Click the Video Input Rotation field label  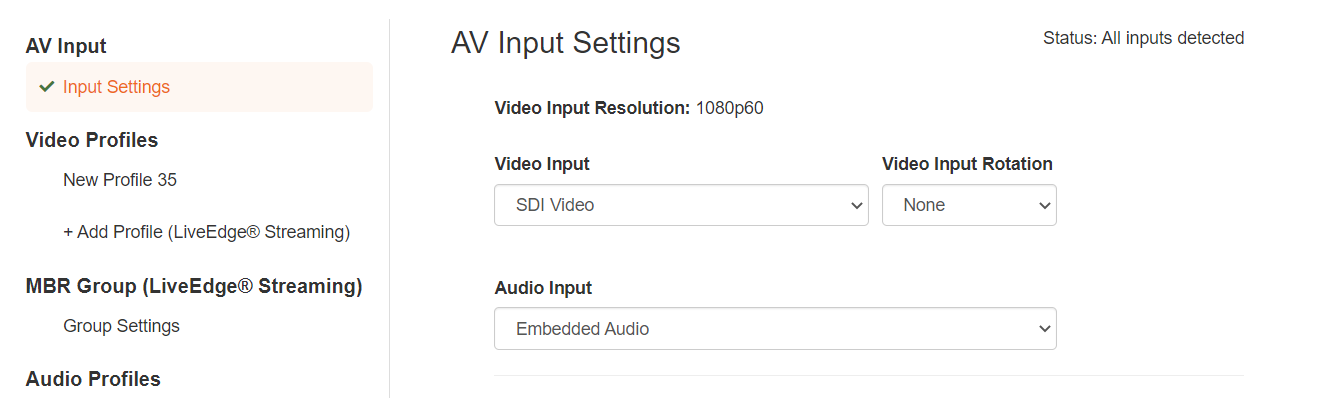click(967, 164)
